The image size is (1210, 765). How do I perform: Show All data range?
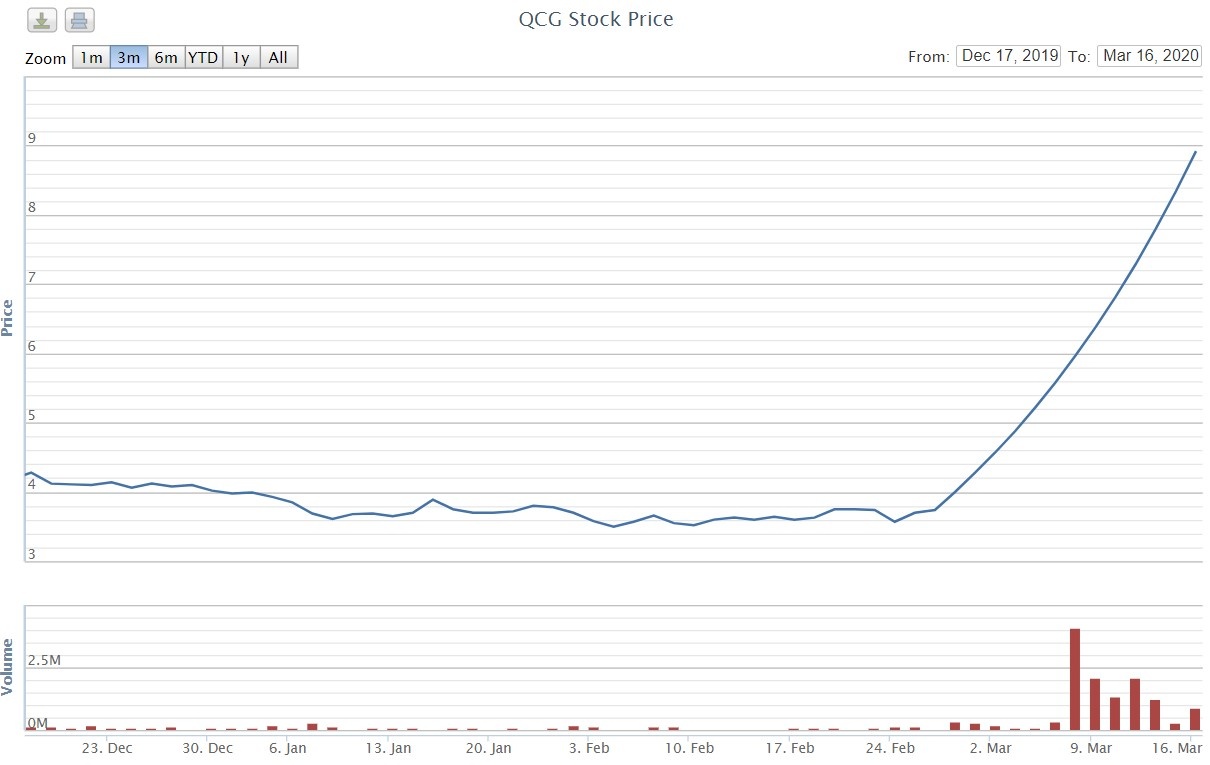click(x=278, y=57)
